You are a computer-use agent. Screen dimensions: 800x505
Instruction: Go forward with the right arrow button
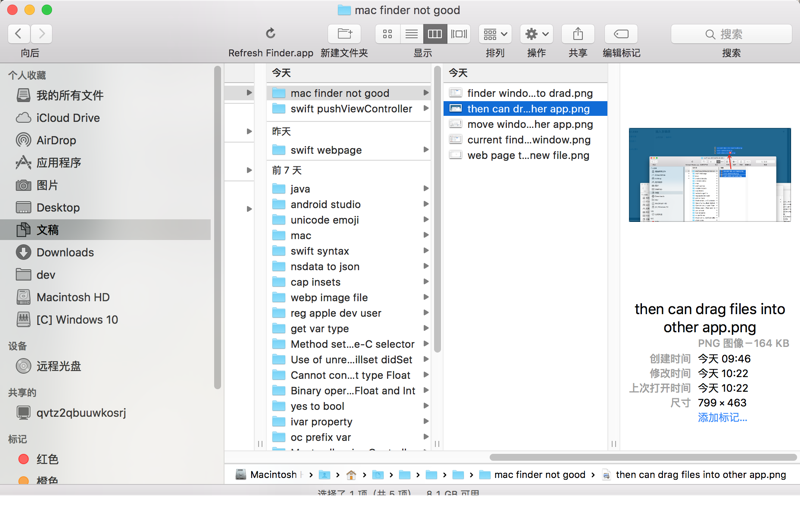click(41, 34)
